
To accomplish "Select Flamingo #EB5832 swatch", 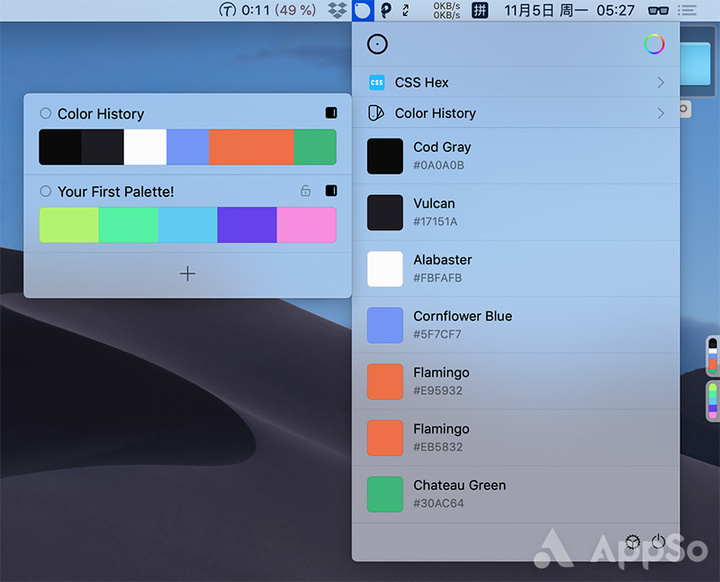I will pos(385,438).
